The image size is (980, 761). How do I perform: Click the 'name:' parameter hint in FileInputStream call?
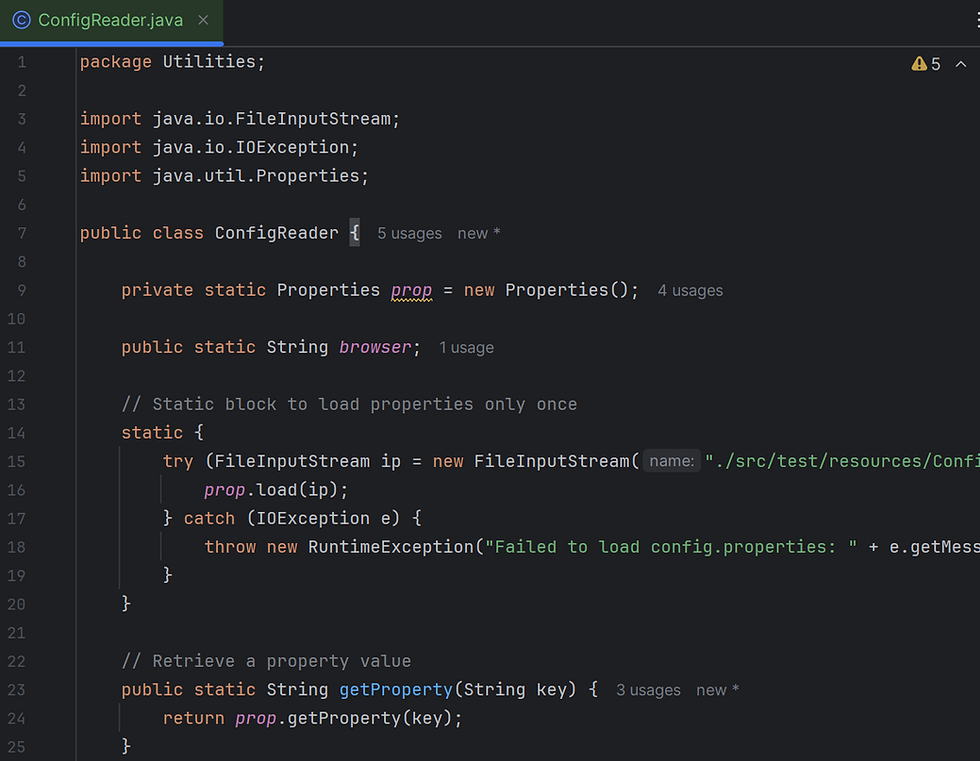click(x=671, y=461)
